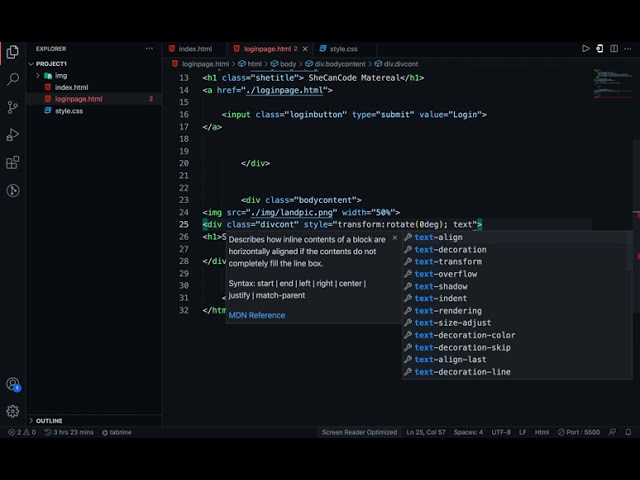Image resolution: width=640 pixels, height=480 pixels.
Task: Open the MDN Reference link
Action: point(257,315)
